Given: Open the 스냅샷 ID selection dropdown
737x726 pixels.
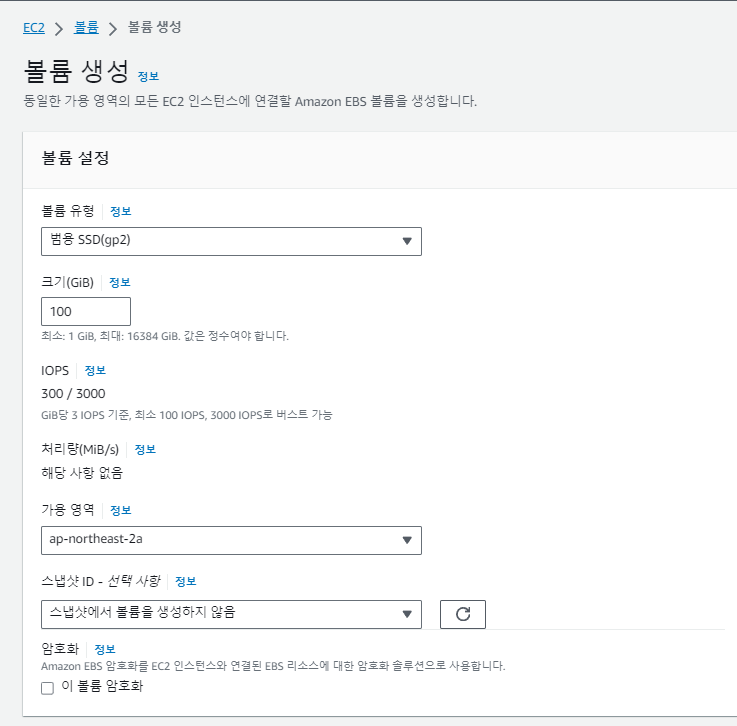Looking at the screenshot, I should pyautogui.click(x=231, y=614).
